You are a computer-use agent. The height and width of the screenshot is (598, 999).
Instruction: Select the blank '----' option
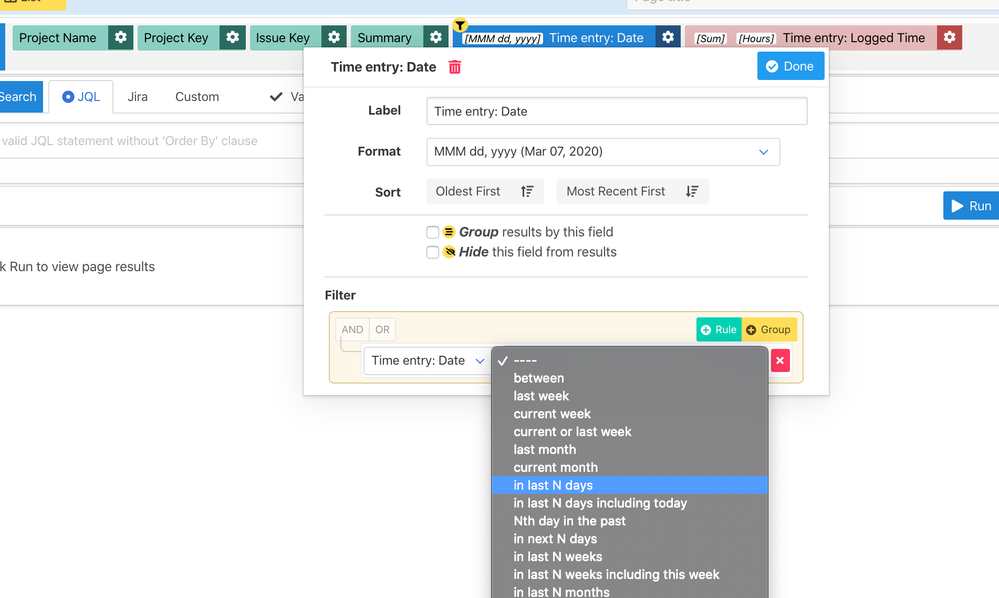(x=629, y=360)
